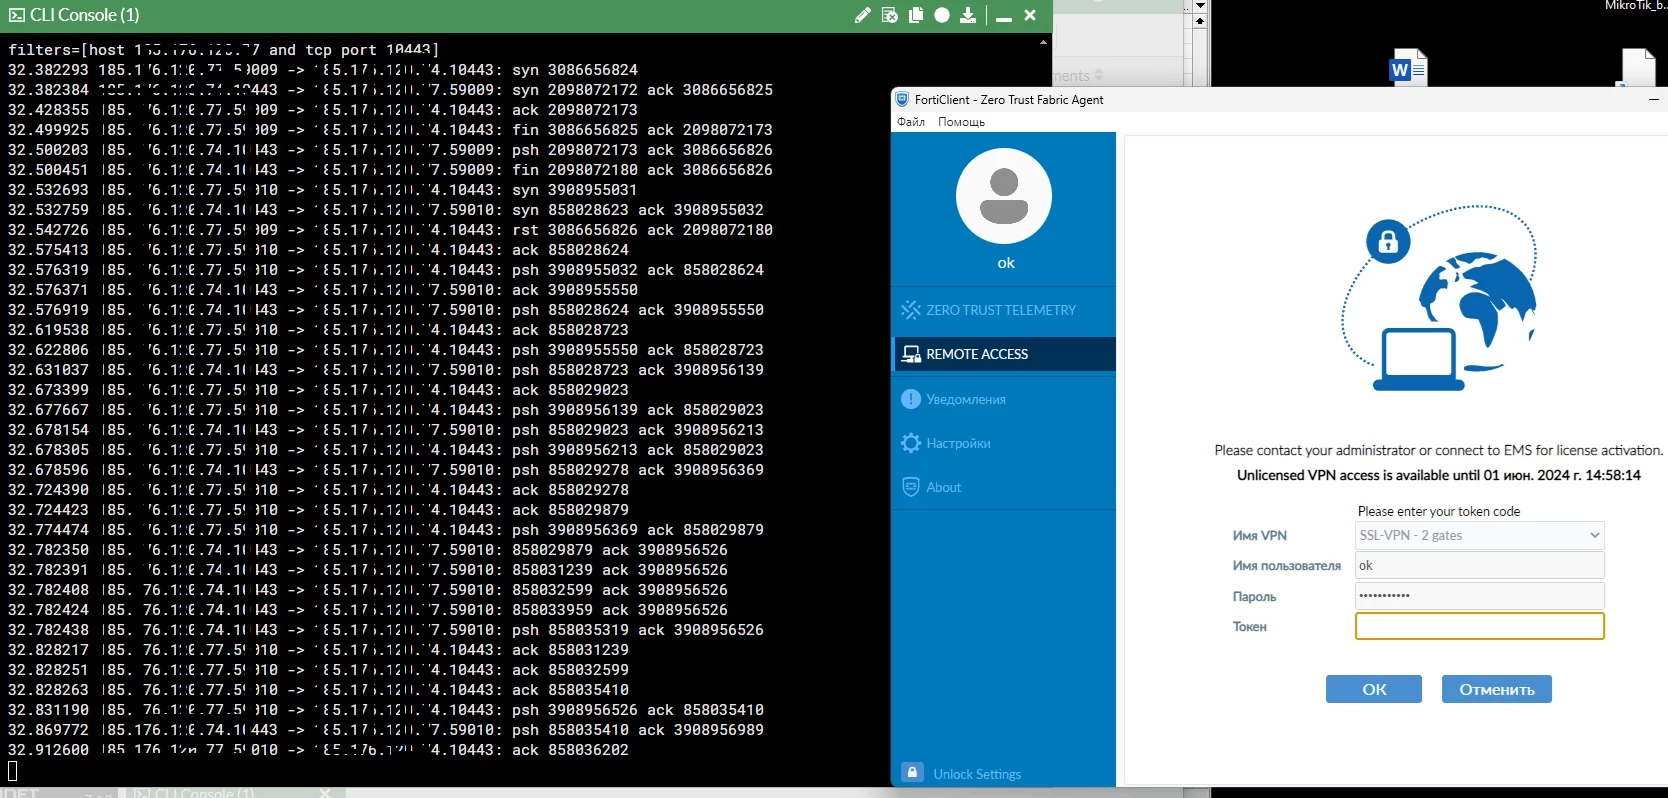Click the Имя VPN label
This screenshot has width=1668, height=798.
pyautogui.click(x=1260, y=536)
